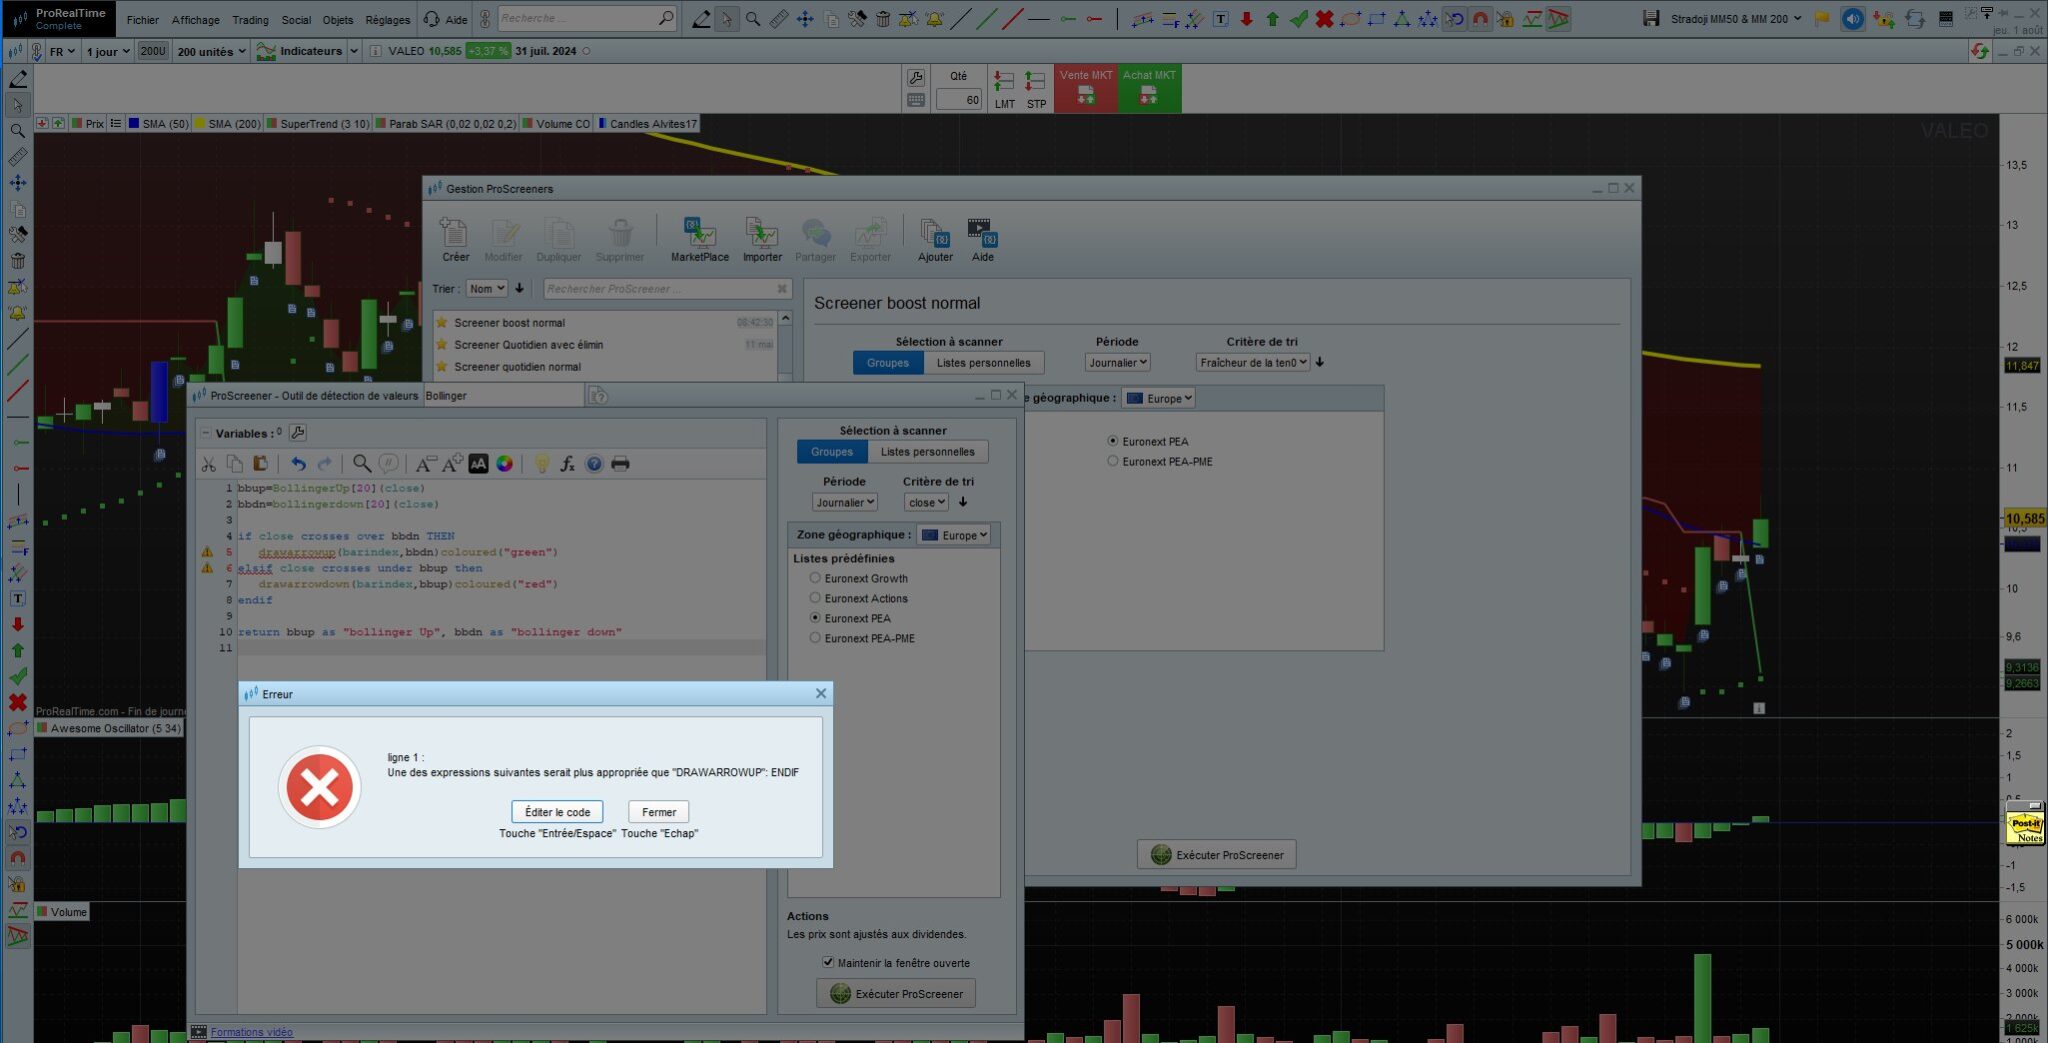The width and height of the screenshot is (2048, 1043).
Task: Select the magnet tool in left sidebar
Action: (x=18, y=858)
